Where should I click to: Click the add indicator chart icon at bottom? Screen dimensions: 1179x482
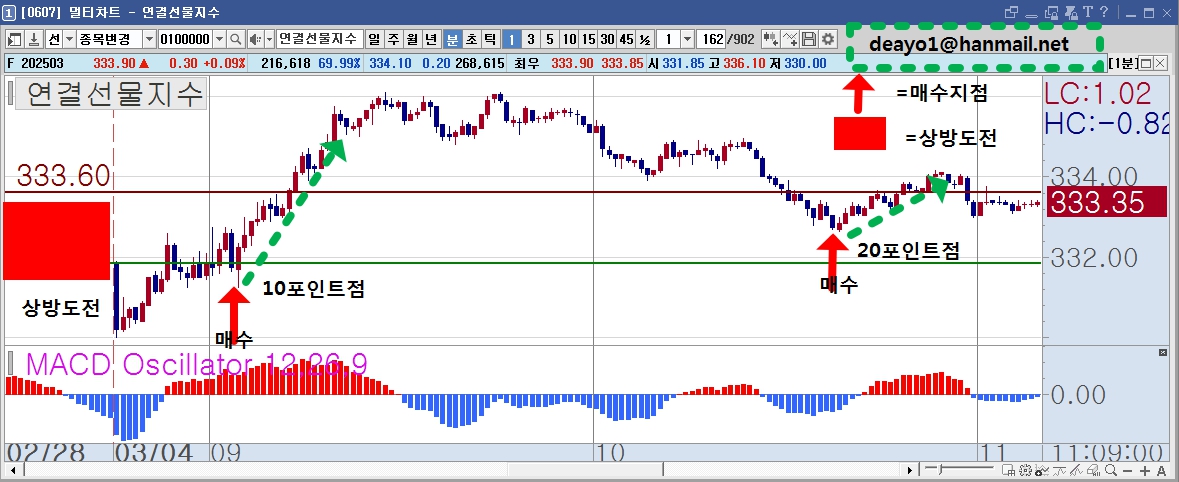point(1041,471)
